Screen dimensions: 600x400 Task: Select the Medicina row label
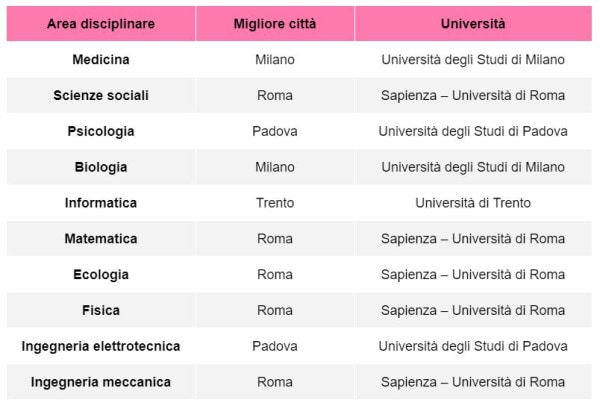click(101, 59)
